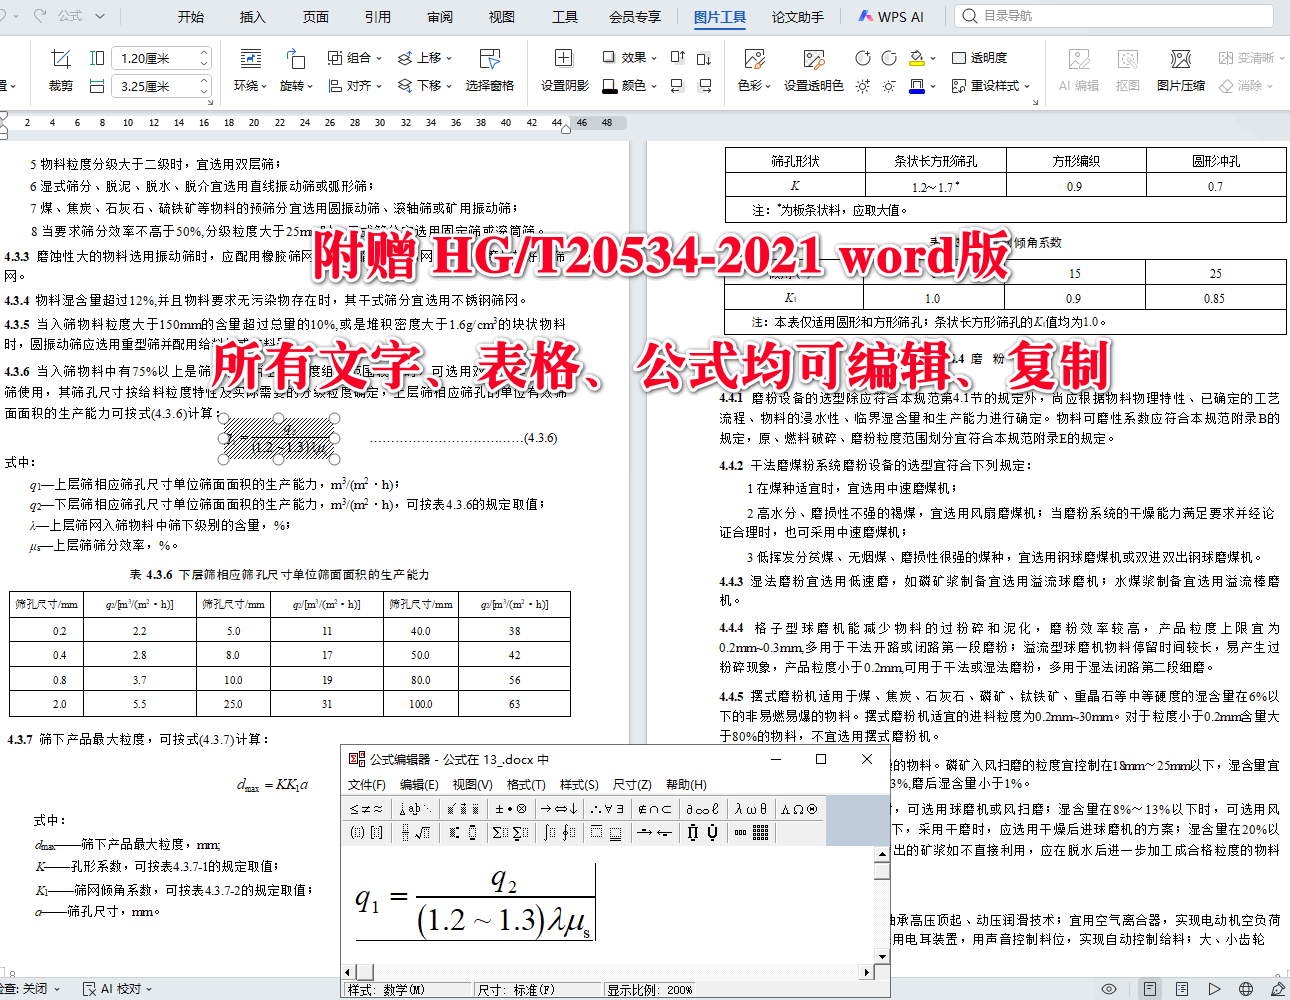This screenshot has height=1000, width=1290.
Task: Open relational symbols ≤≠≈ palette
Action: pos(366,809)
